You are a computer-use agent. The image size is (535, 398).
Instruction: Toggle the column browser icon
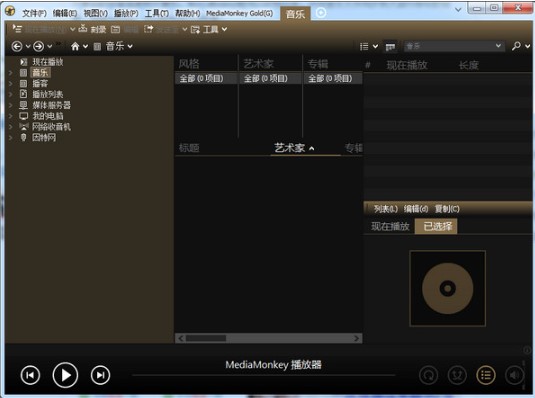[390, 47]
